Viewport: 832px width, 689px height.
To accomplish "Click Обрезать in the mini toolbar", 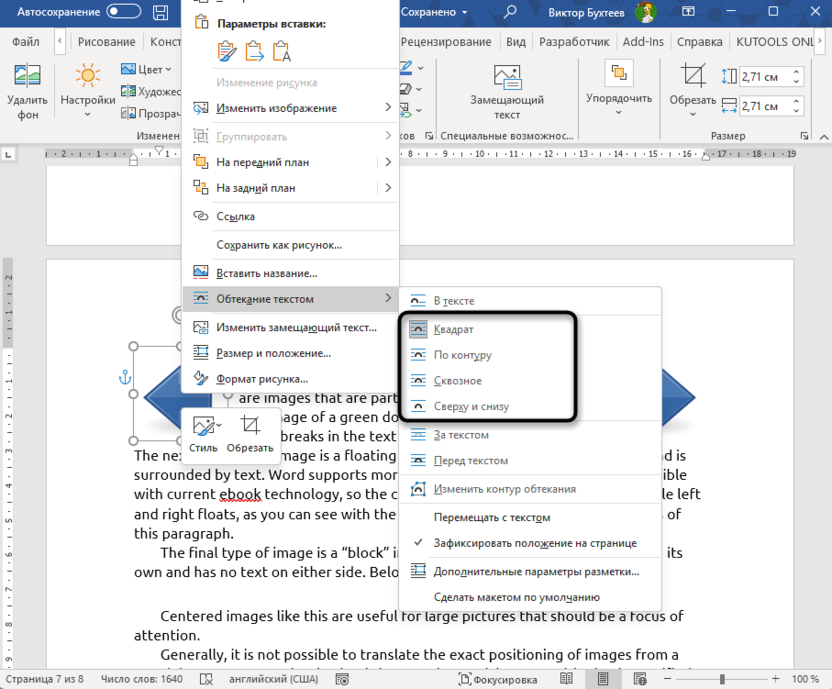I will (250, 434).
